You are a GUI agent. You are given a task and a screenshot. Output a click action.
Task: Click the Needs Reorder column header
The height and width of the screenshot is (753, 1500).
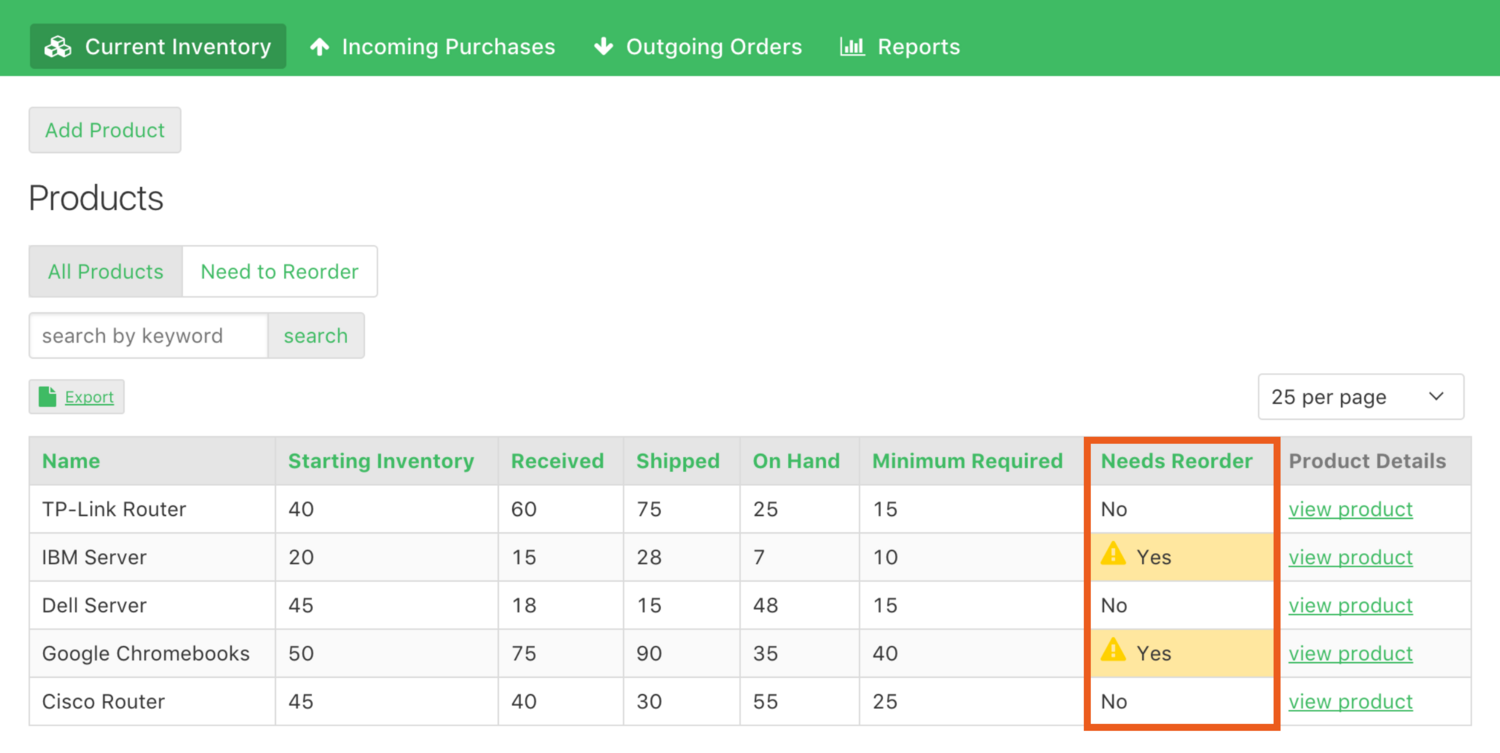point(1177,461)
